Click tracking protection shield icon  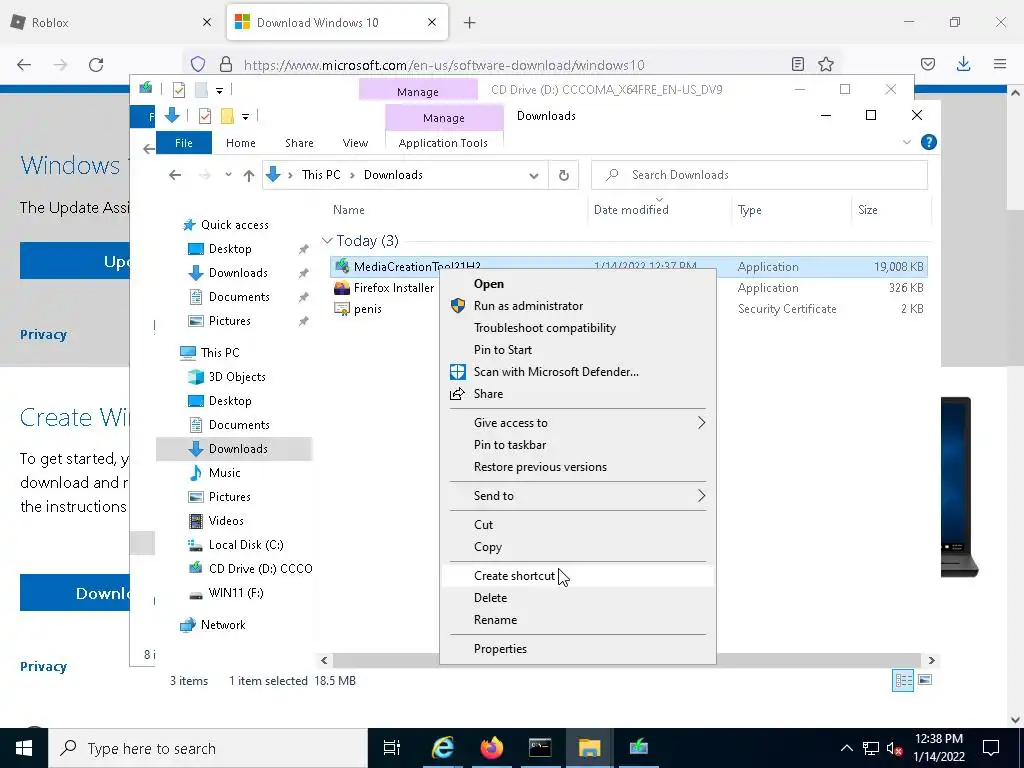[198, 64]
